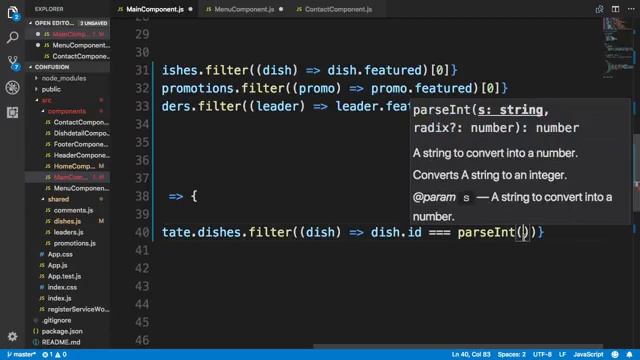Open DishdetailCompo... file in tree

(68, 133)
